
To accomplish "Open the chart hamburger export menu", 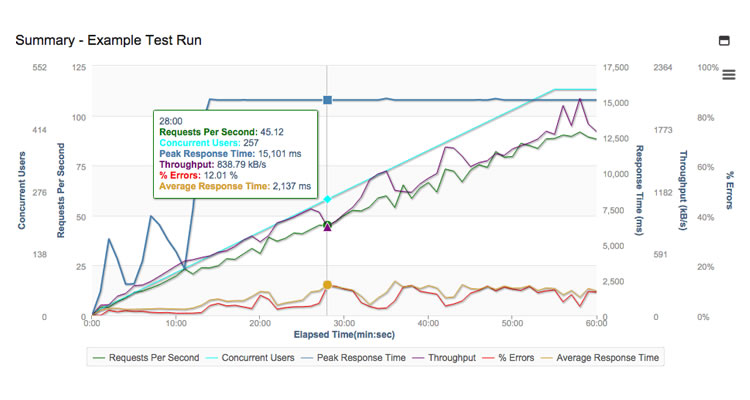I will click(x=728, y=75).
